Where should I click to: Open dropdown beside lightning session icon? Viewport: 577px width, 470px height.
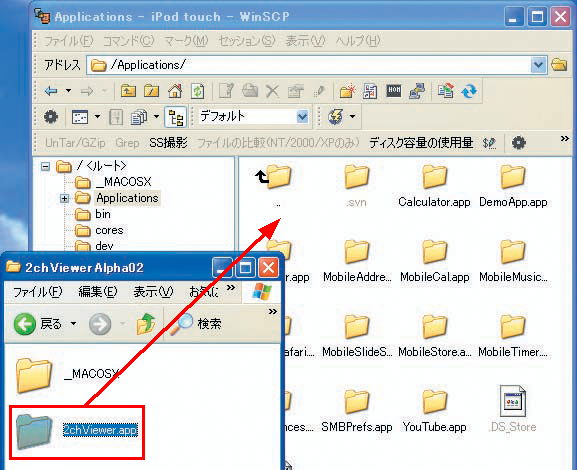(352, 117)
